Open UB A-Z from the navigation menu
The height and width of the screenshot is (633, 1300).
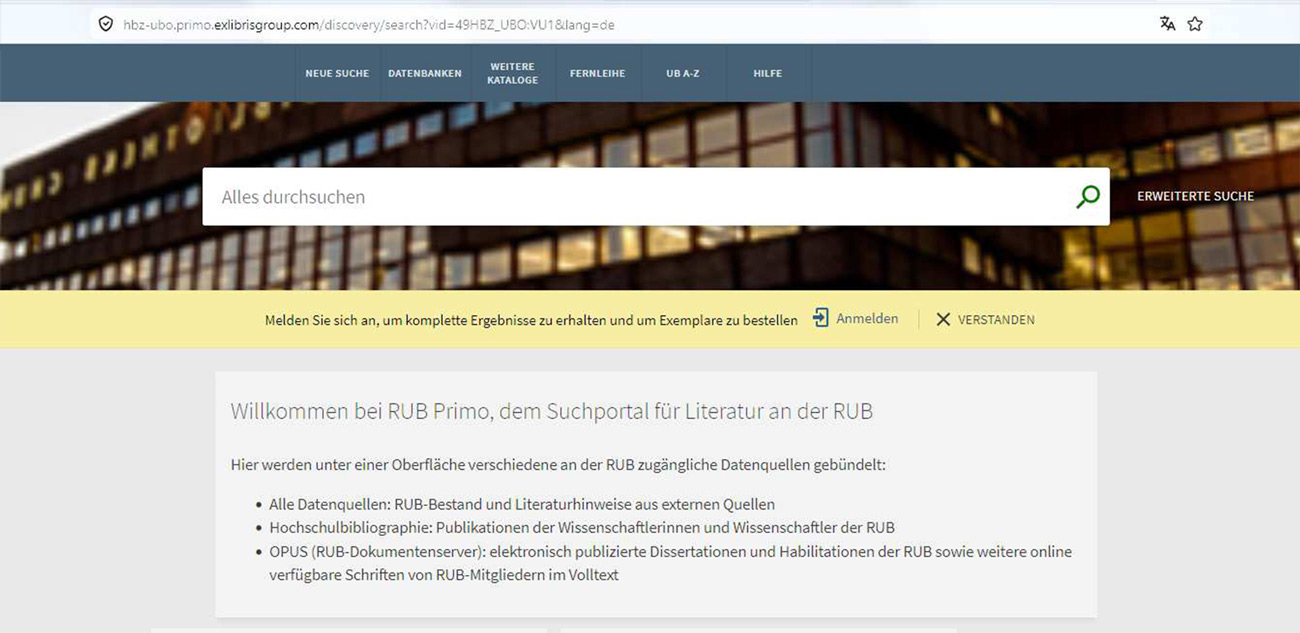coord(682,72)
